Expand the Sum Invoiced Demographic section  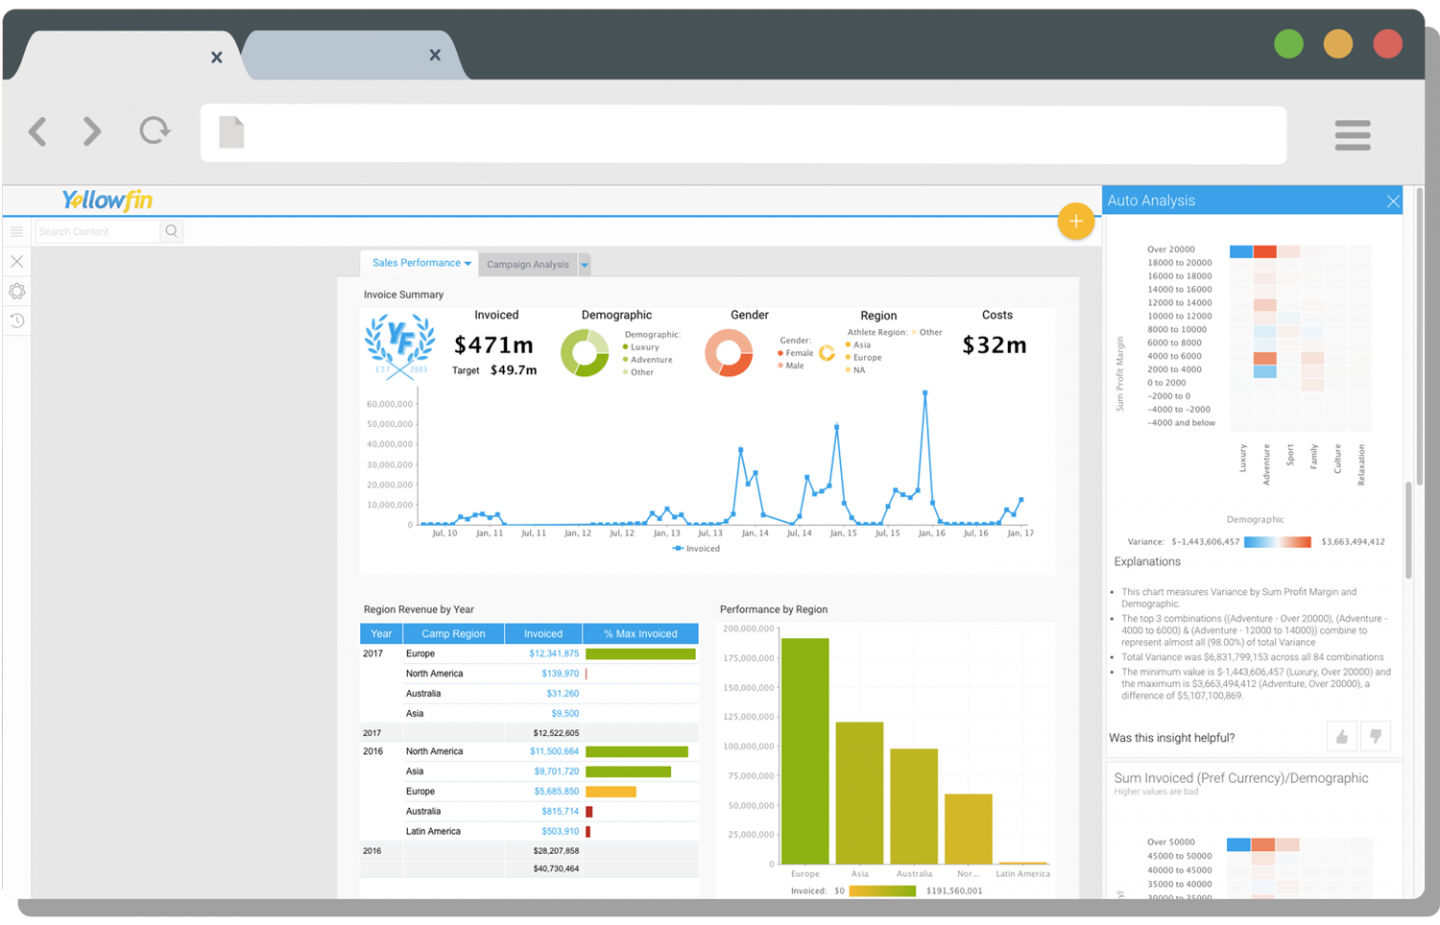[x=1240, y=777]
